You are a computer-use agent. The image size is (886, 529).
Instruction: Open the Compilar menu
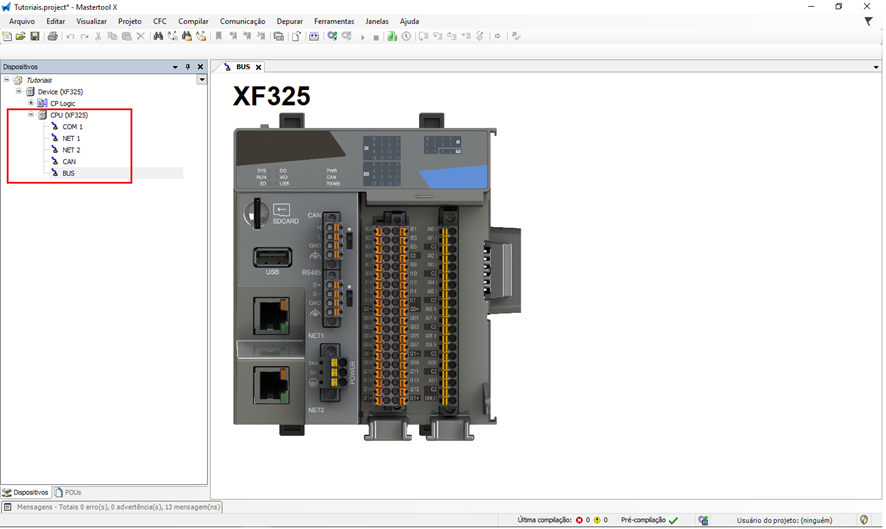(x=193, y=21)
